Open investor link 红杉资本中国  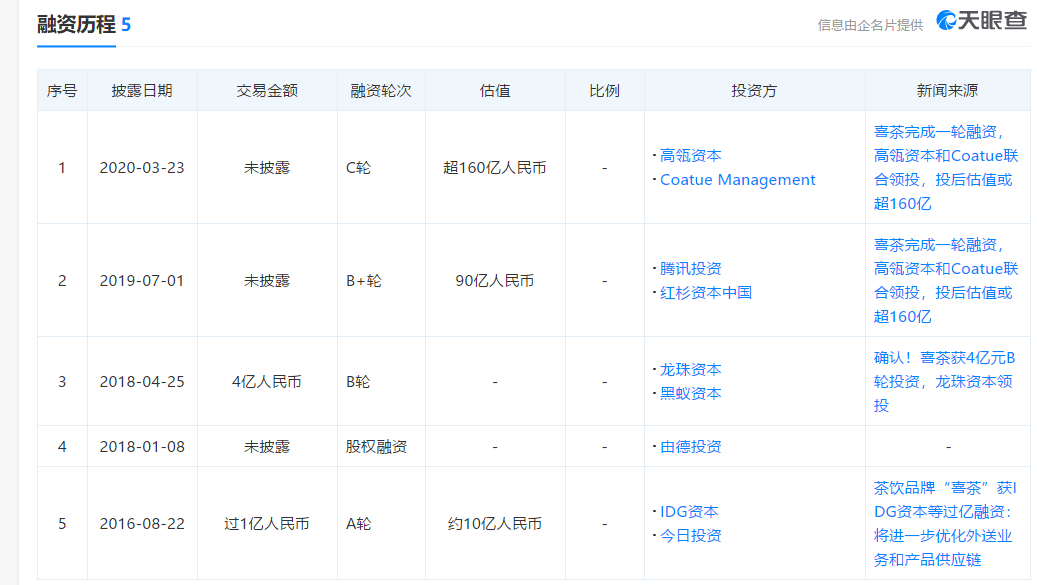[706, 293]
